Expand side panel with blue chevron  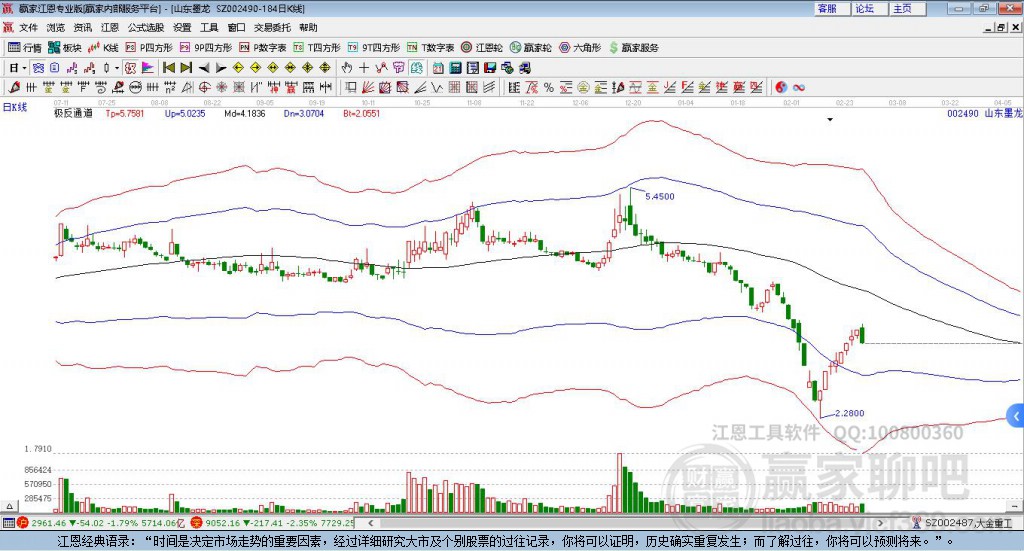pyautogui.click(x=1016, y=416)
